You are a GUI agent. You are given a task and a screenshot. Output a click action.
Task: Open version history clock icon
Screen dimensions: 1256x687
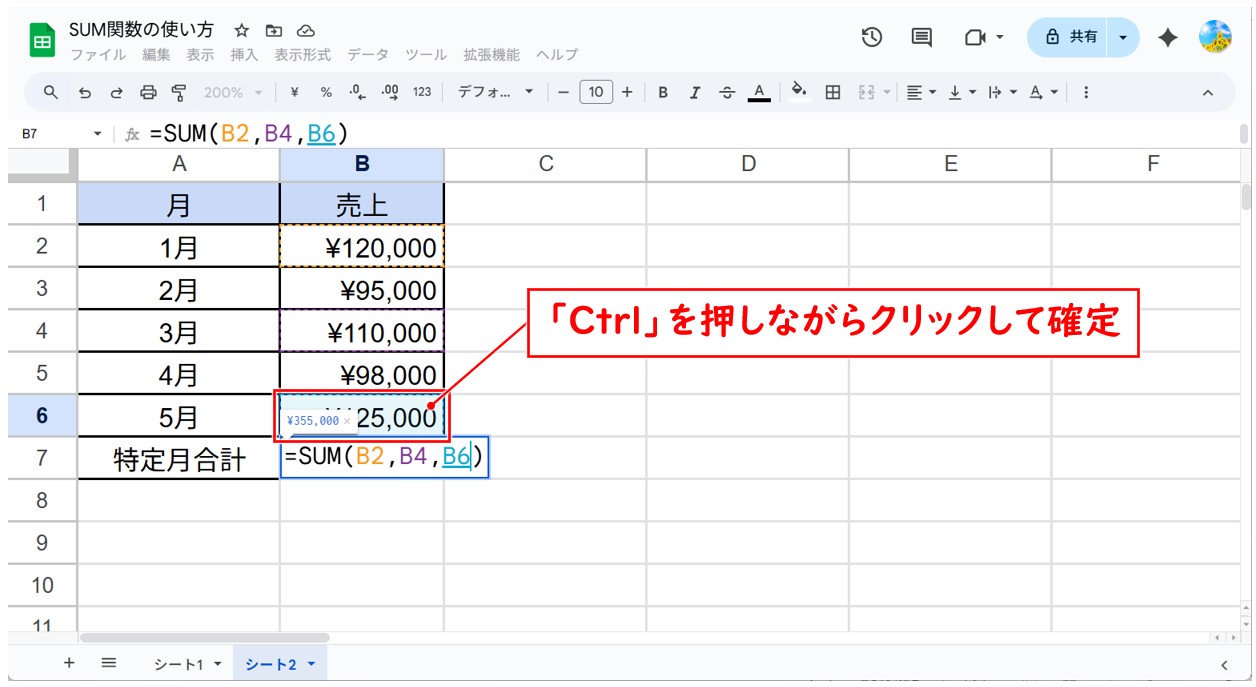872,37
